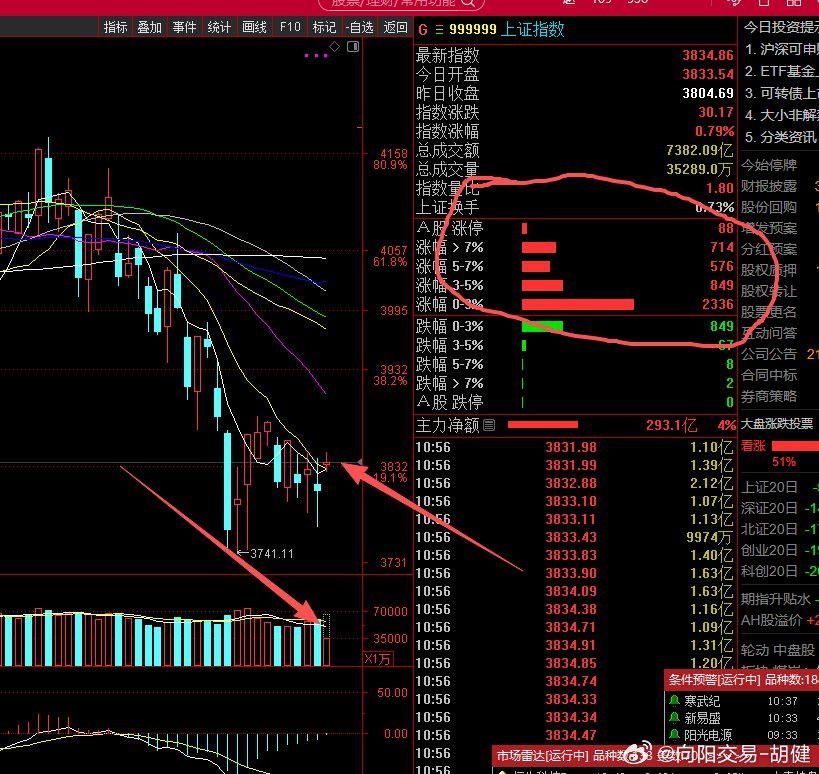The height and width of the screenshot is (774, 819).
Task: Open the 叠加 overlay menu
Action: pyautogui.click(x=149, y=27)
